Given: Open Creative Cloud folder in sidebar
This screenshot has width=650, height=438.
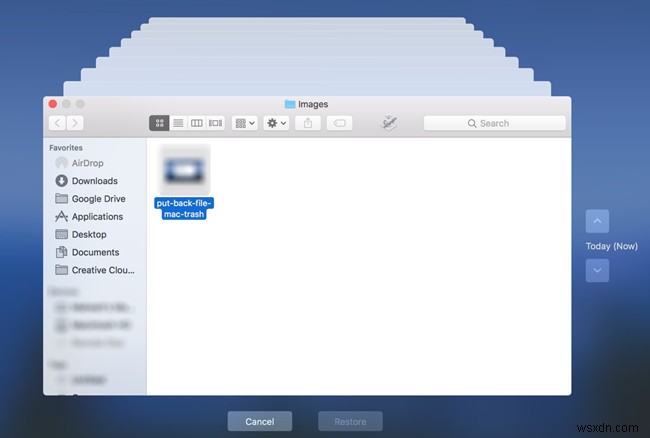Looking at the screenshot, I should (95, 270).
